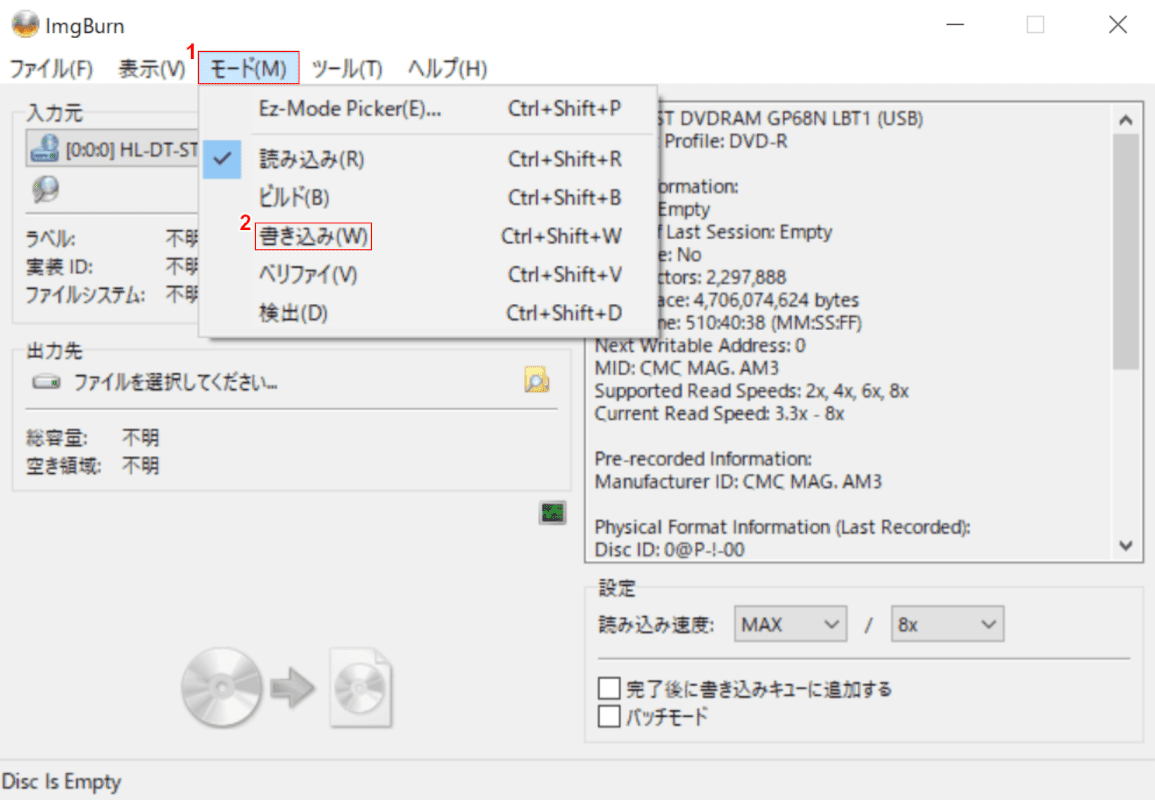The image size is (1155, 800).
Task: Open the log window icon
Action: click(552, 513)
